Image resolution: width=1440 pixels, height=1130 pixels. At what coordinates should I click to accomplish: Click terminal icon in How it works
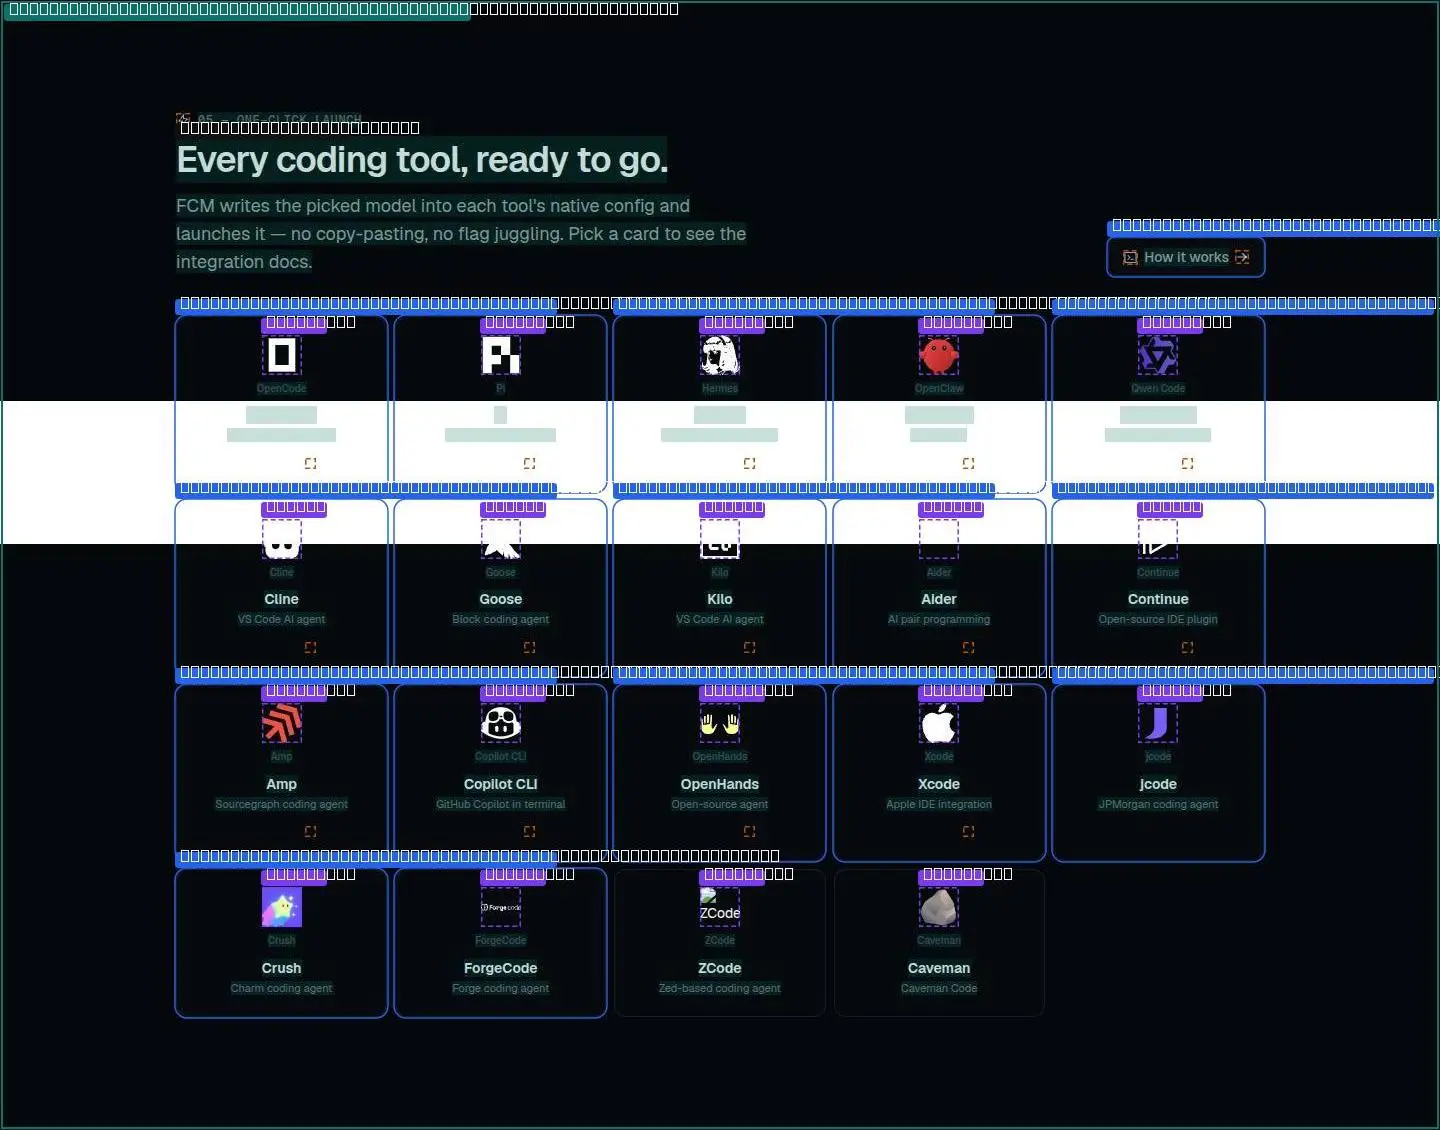pyautogui.click(x=1131, y=258)
